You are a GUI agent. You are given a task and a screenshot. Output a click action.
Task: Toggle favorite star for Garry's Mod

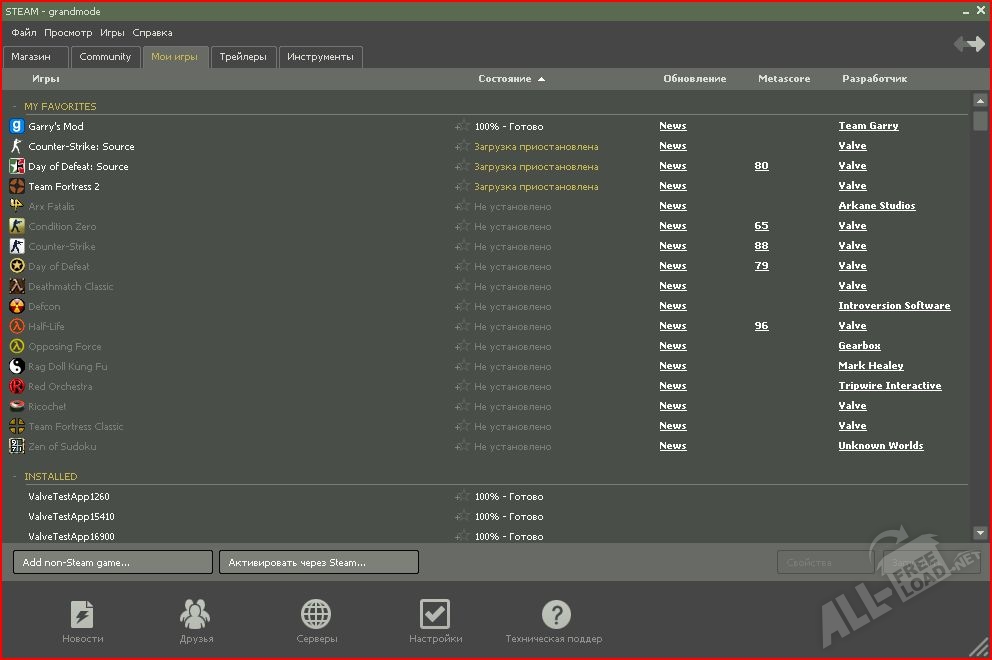463,127
